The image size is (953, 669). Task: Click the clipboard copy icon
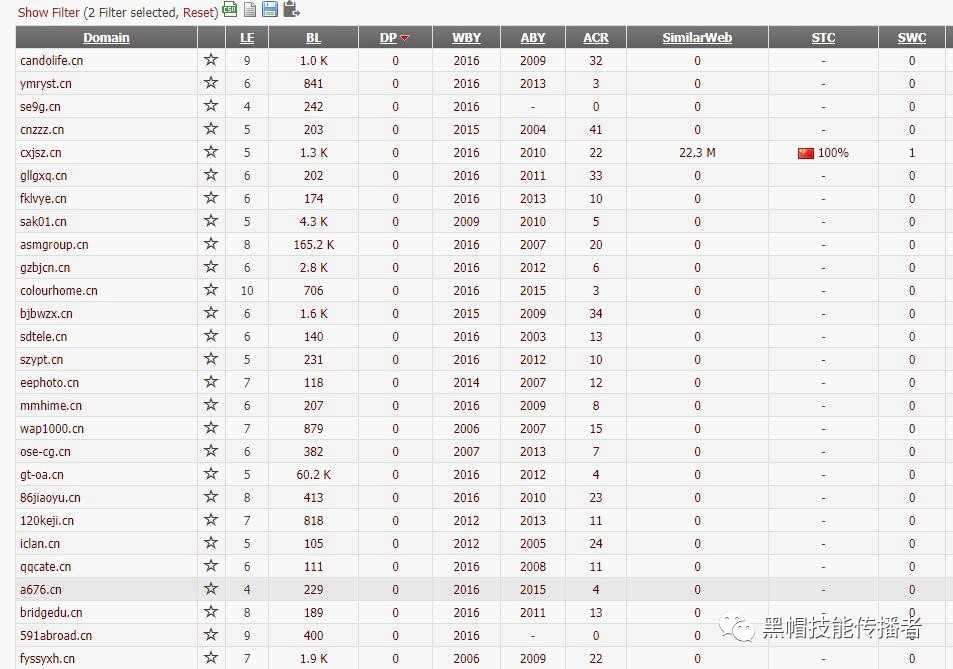click(x=291, y=10)
